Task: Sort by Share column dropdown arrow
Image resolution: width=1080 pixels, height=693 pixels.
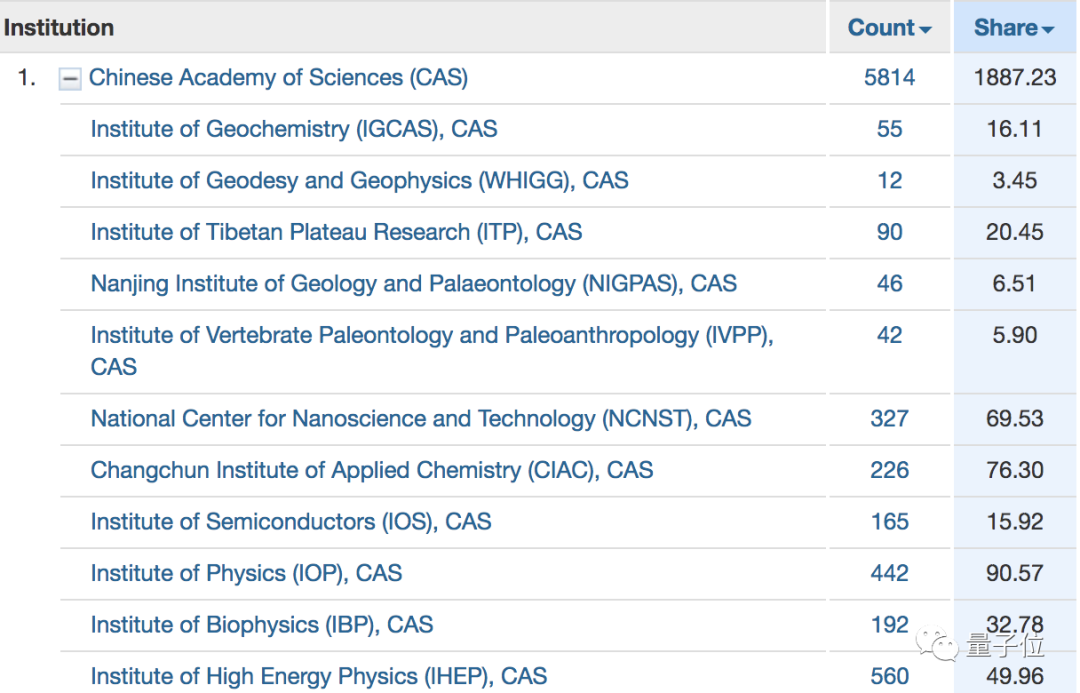Action: pyautogui.click(x=1048, y=30)
